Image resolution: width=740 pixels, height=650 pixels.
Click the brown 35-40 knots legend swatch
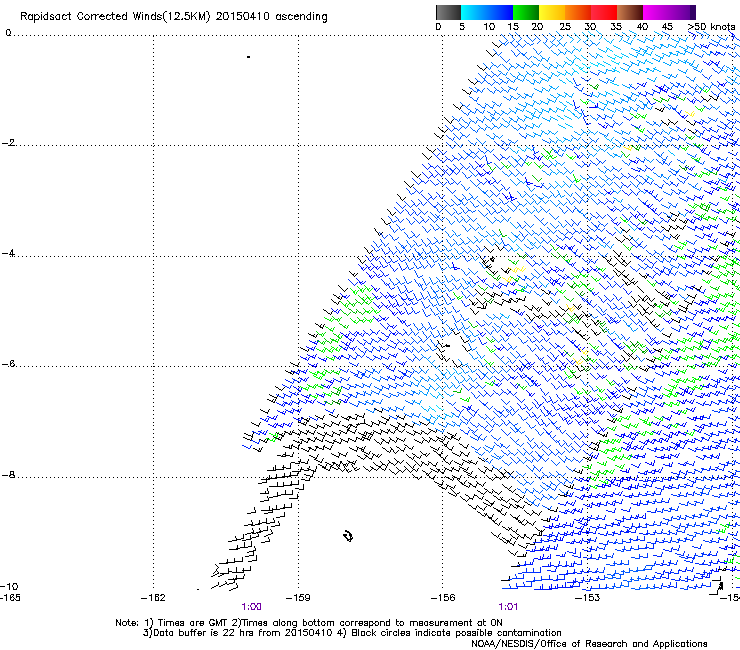click(630, 12)
